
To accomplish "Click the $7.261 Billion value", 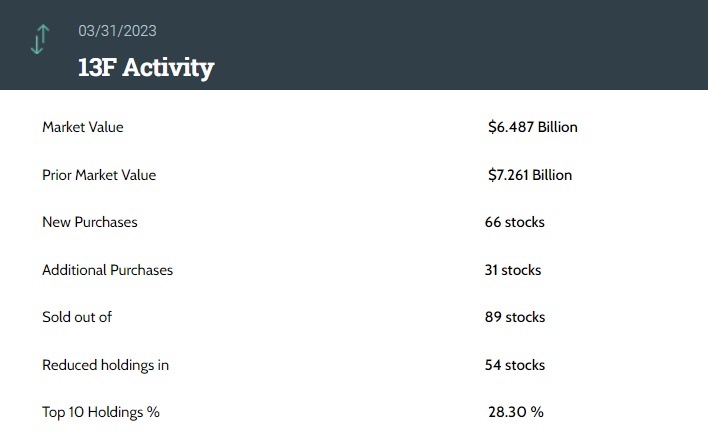I will [530, 175].
